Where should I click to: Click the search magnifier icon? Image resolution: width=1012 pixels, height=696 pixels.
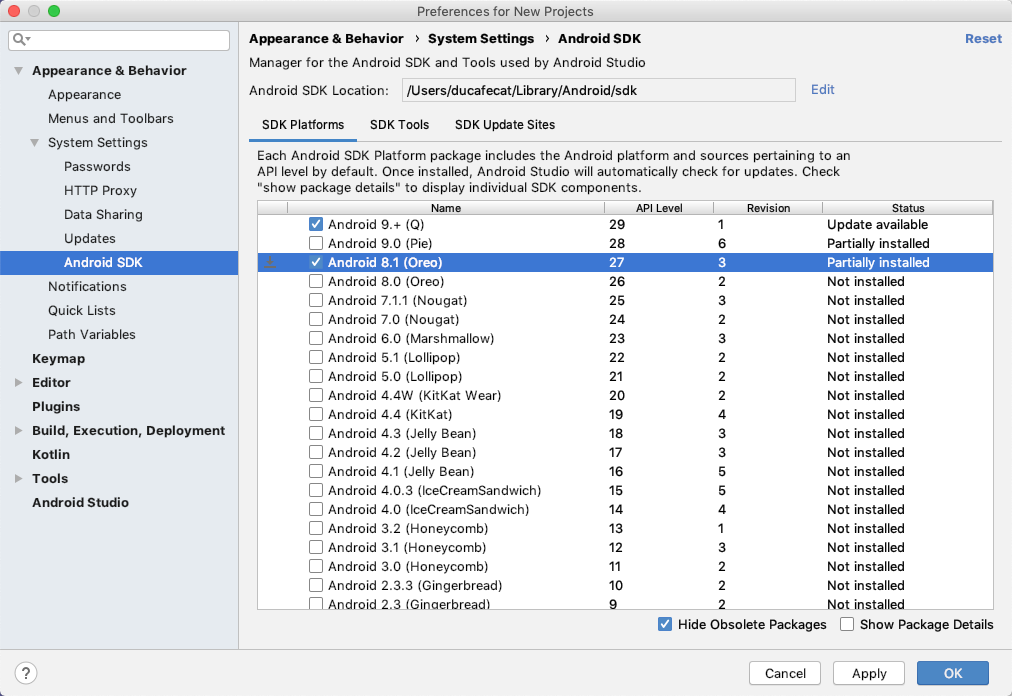(21, 40)
